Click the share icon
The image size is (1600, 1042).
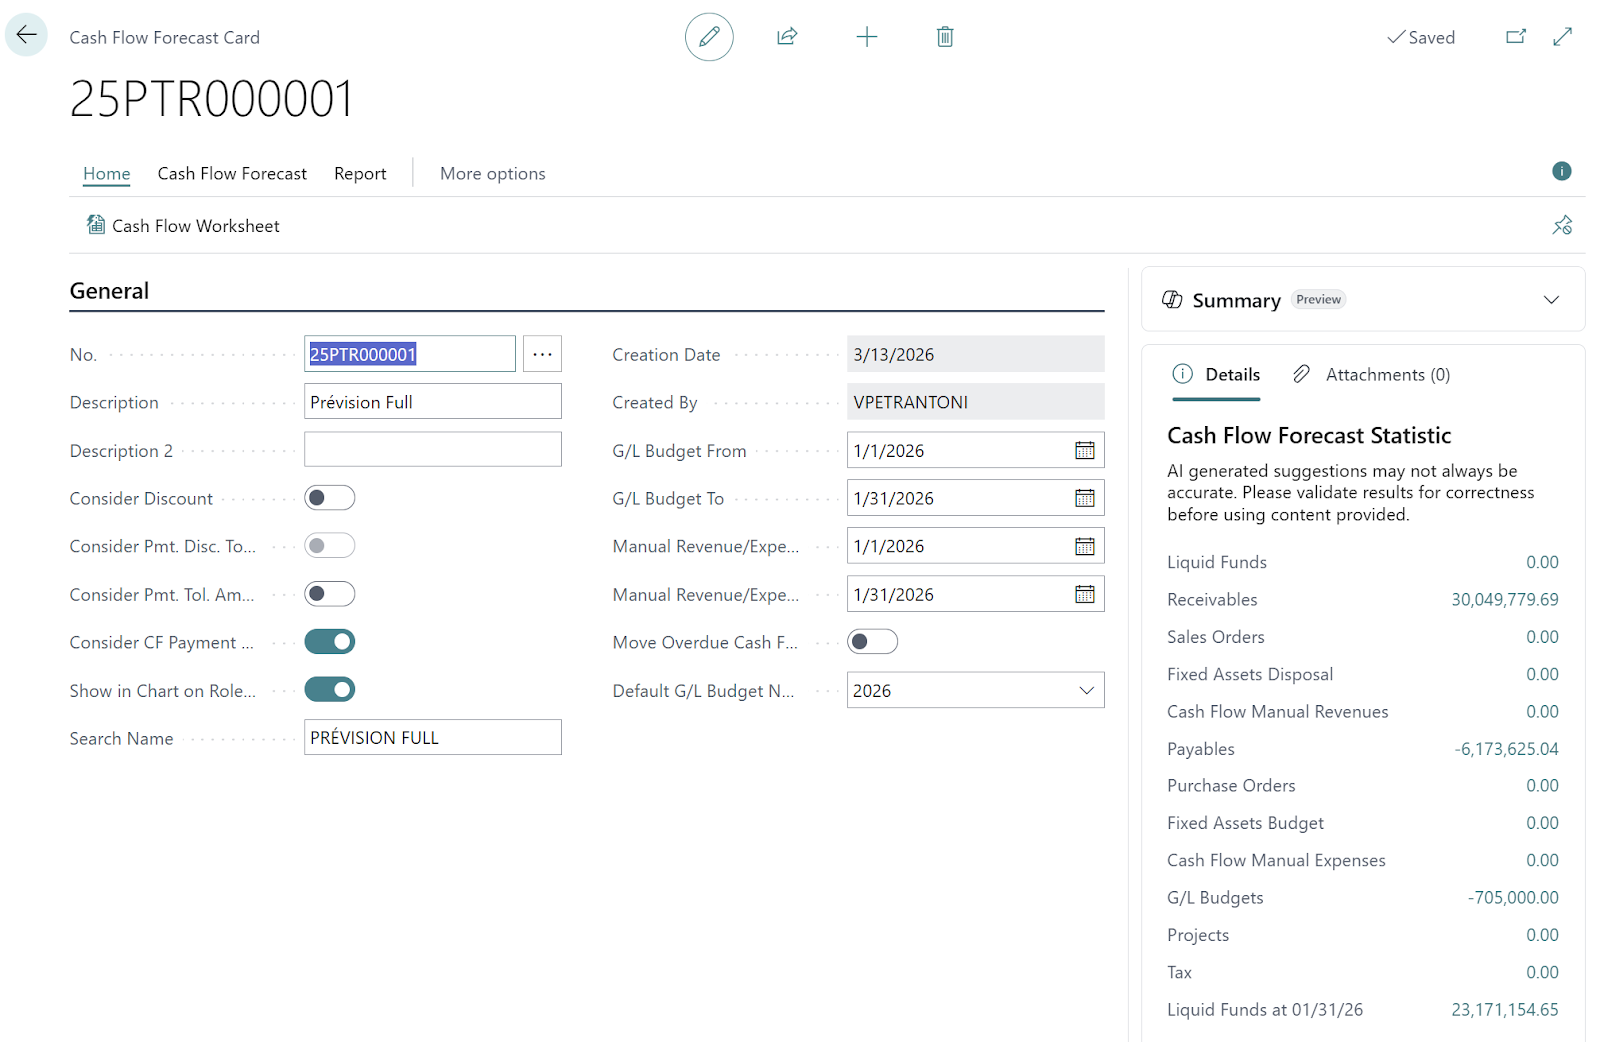[x=787, y=37]
